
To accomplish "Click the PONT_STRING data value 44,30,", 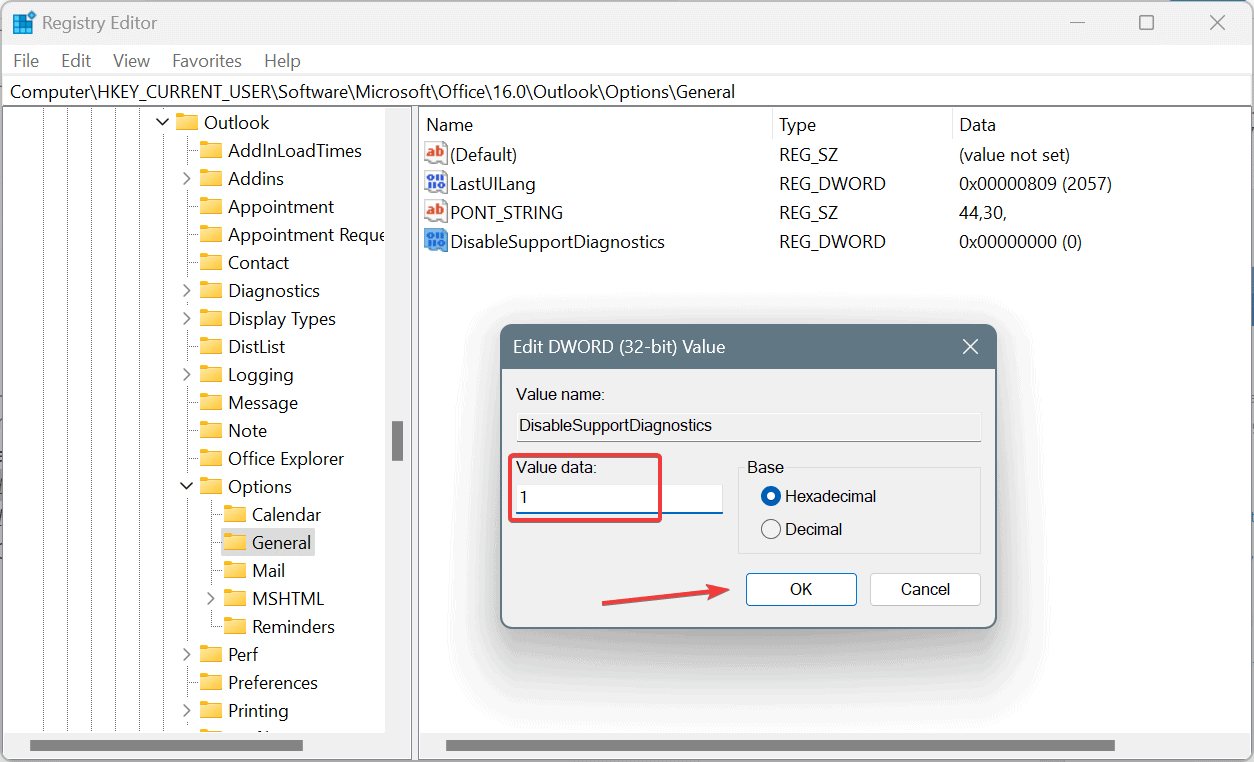I will pos(982,213).
